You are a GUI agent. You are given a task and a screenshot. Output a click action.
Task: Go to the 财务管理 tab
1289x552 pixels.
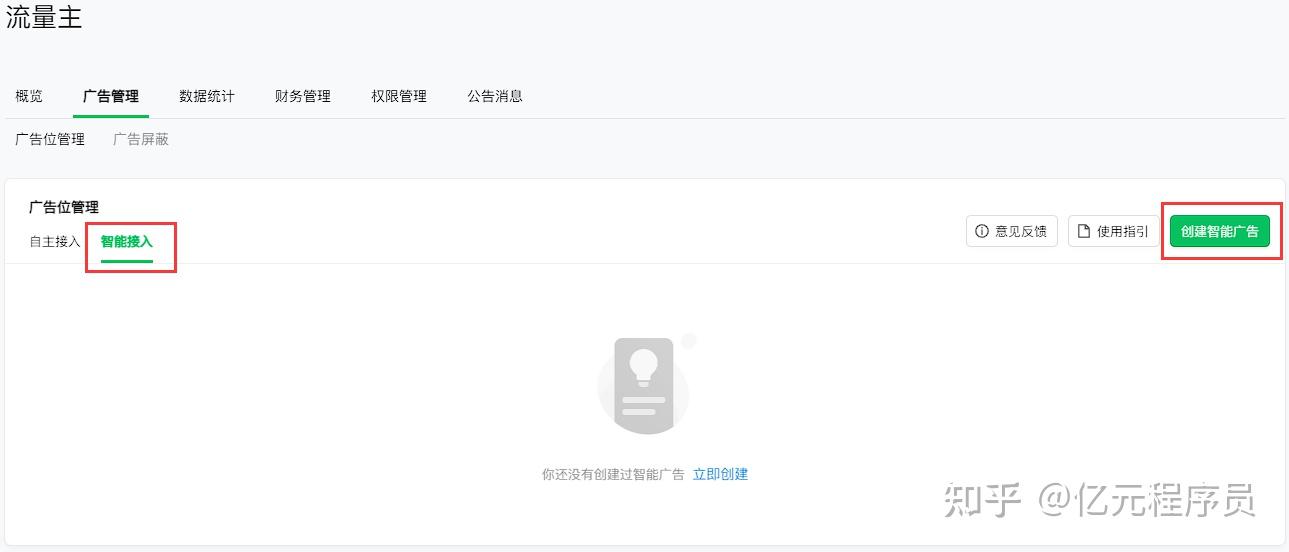(303, 96)
